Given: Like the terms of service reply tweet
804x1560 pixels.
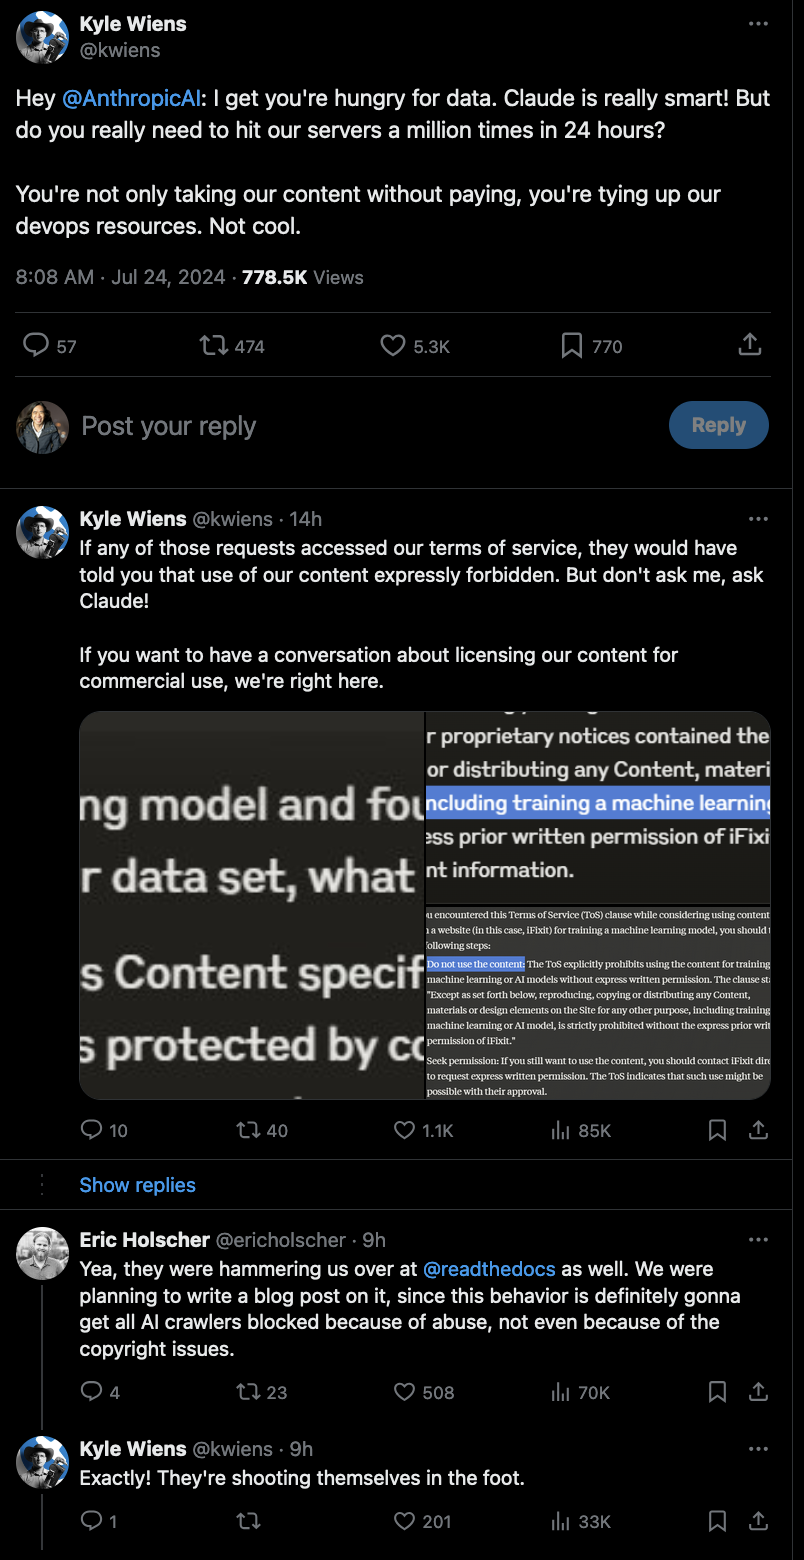Looking at the screenshot, I should click(404, 1130).
